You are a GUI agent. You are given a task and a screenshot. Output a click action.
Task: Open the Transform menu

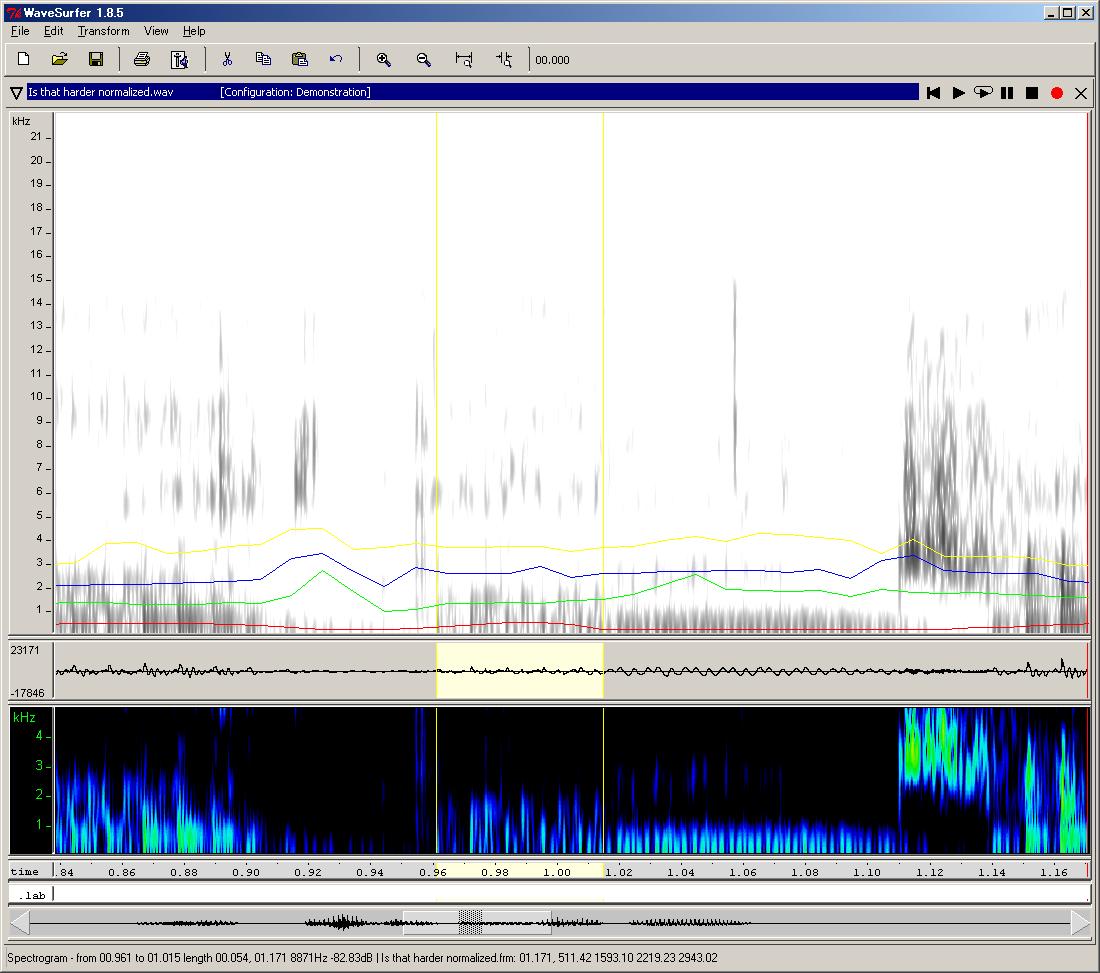click(103, 31)
